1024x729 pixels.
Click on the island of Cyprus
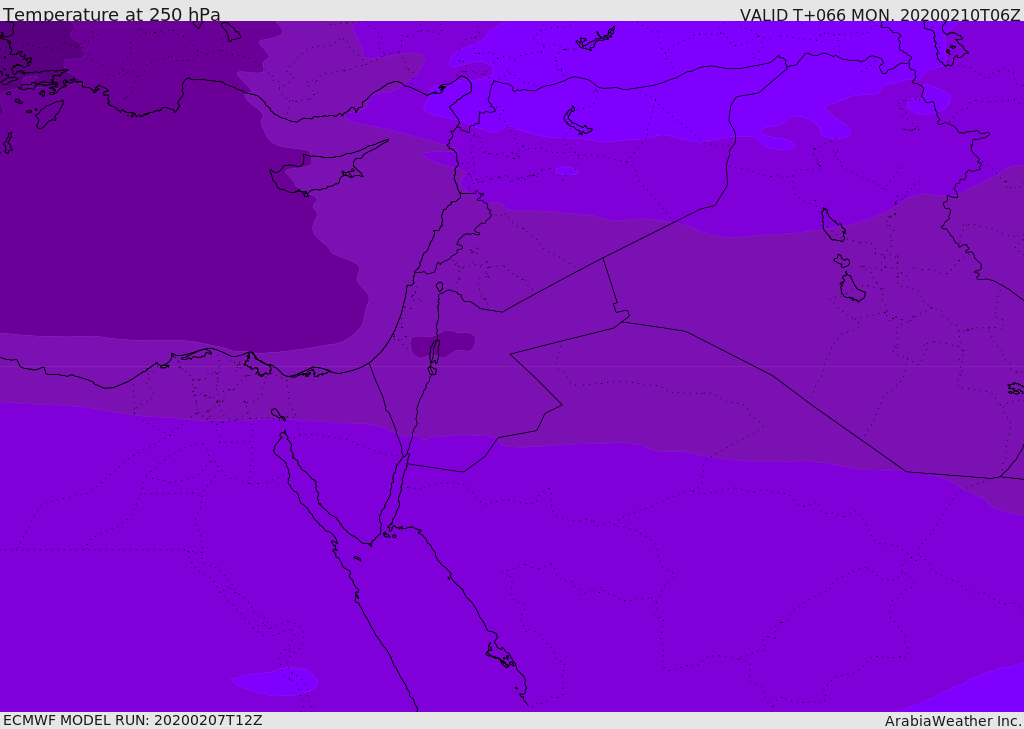pos(318,172)
